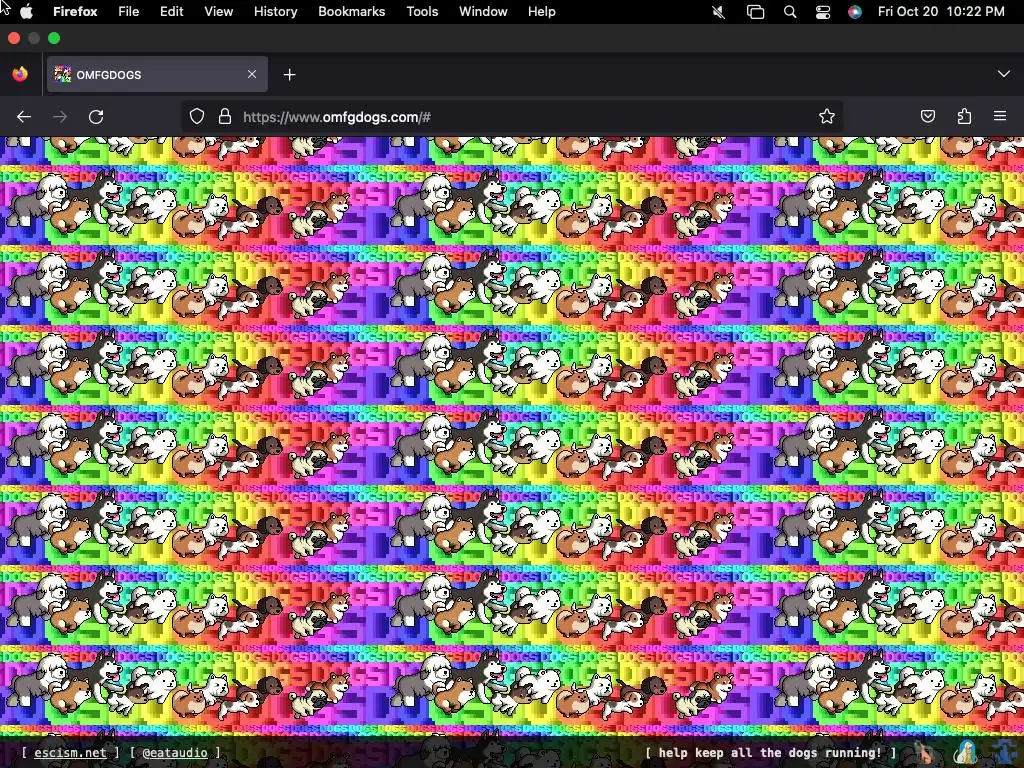1024x768 pixels.
Task: Open Control Center in the menu bar
Action: (823, 12)
